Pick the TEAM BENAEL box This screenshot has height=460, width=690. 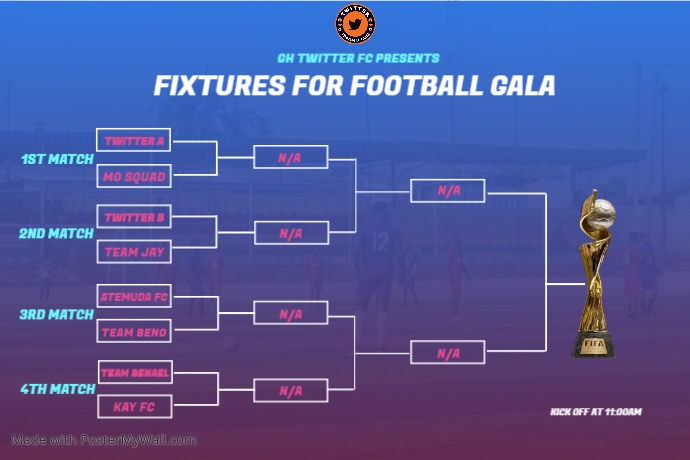pos(133,372)
